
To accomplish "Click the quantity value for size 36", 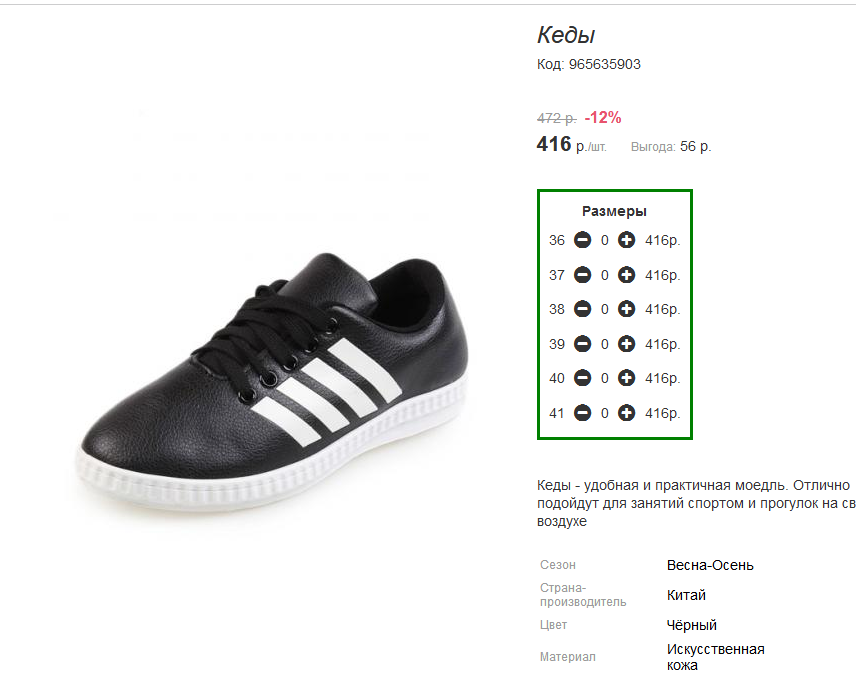I will (604, 240).
